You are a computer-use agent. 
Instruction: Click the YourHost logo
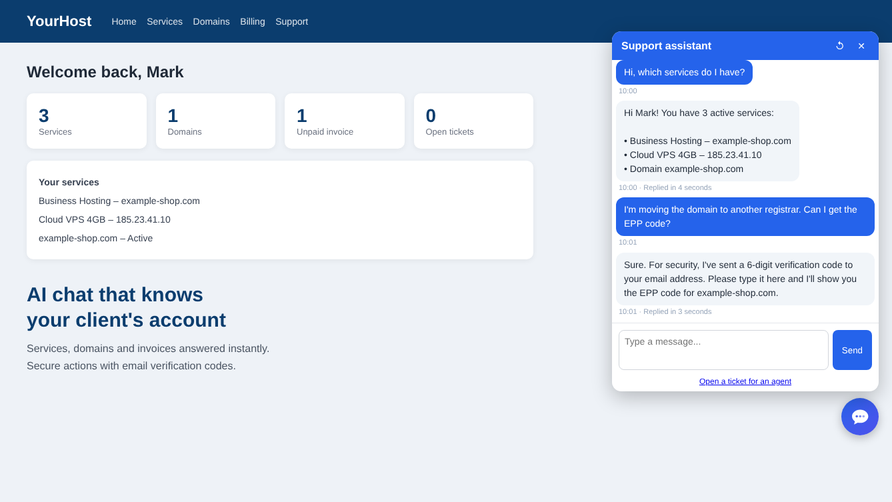(x=59, y=21)
